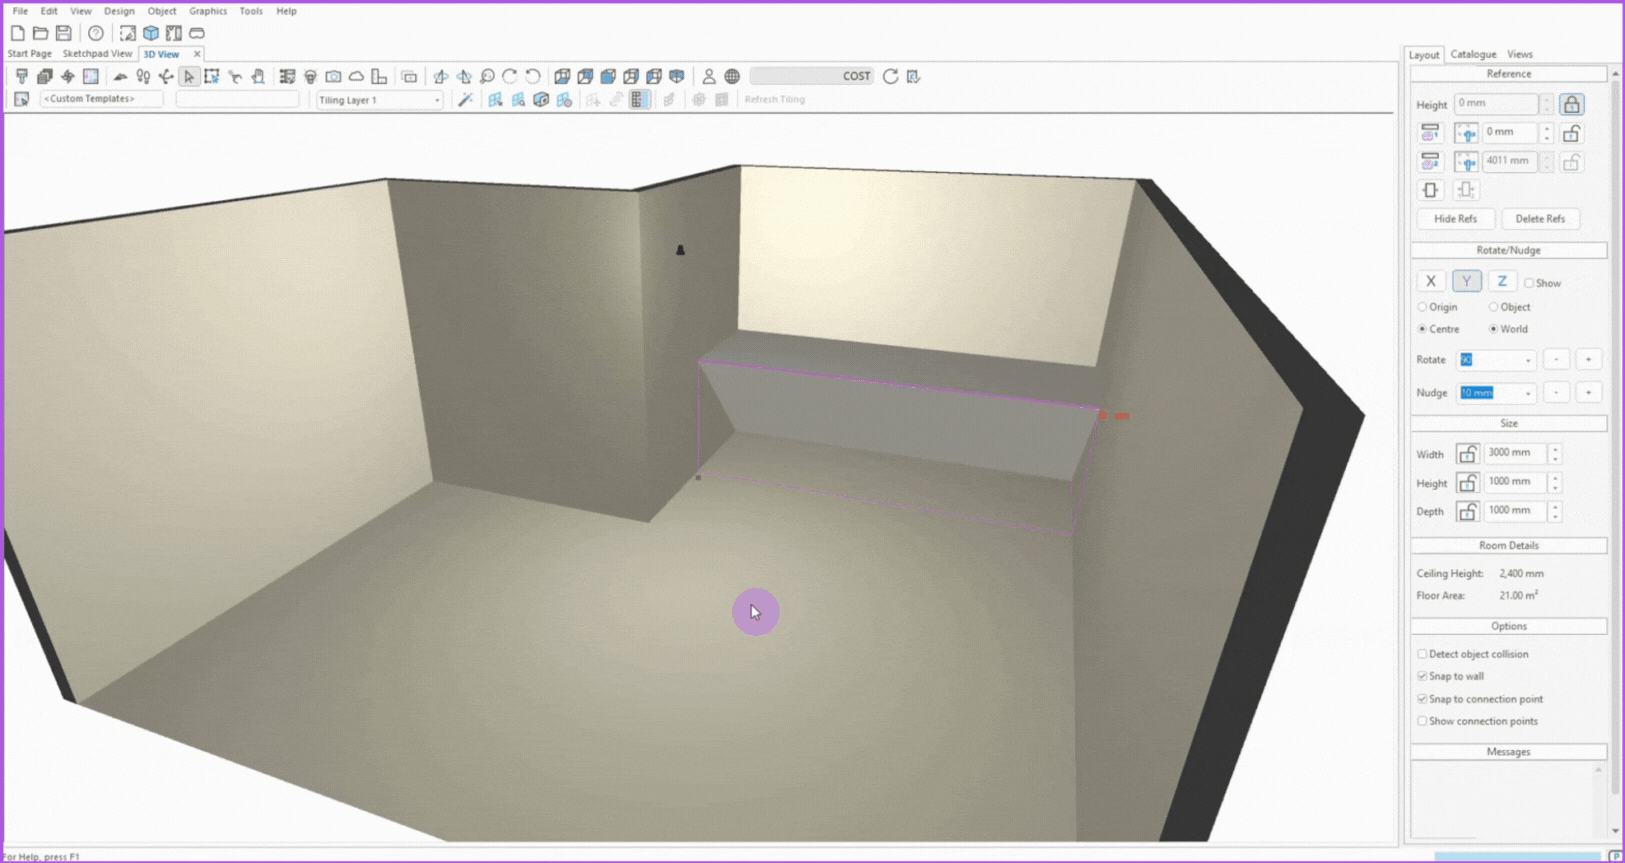Click the globe icon in toolbar

(x=732, y=77)
